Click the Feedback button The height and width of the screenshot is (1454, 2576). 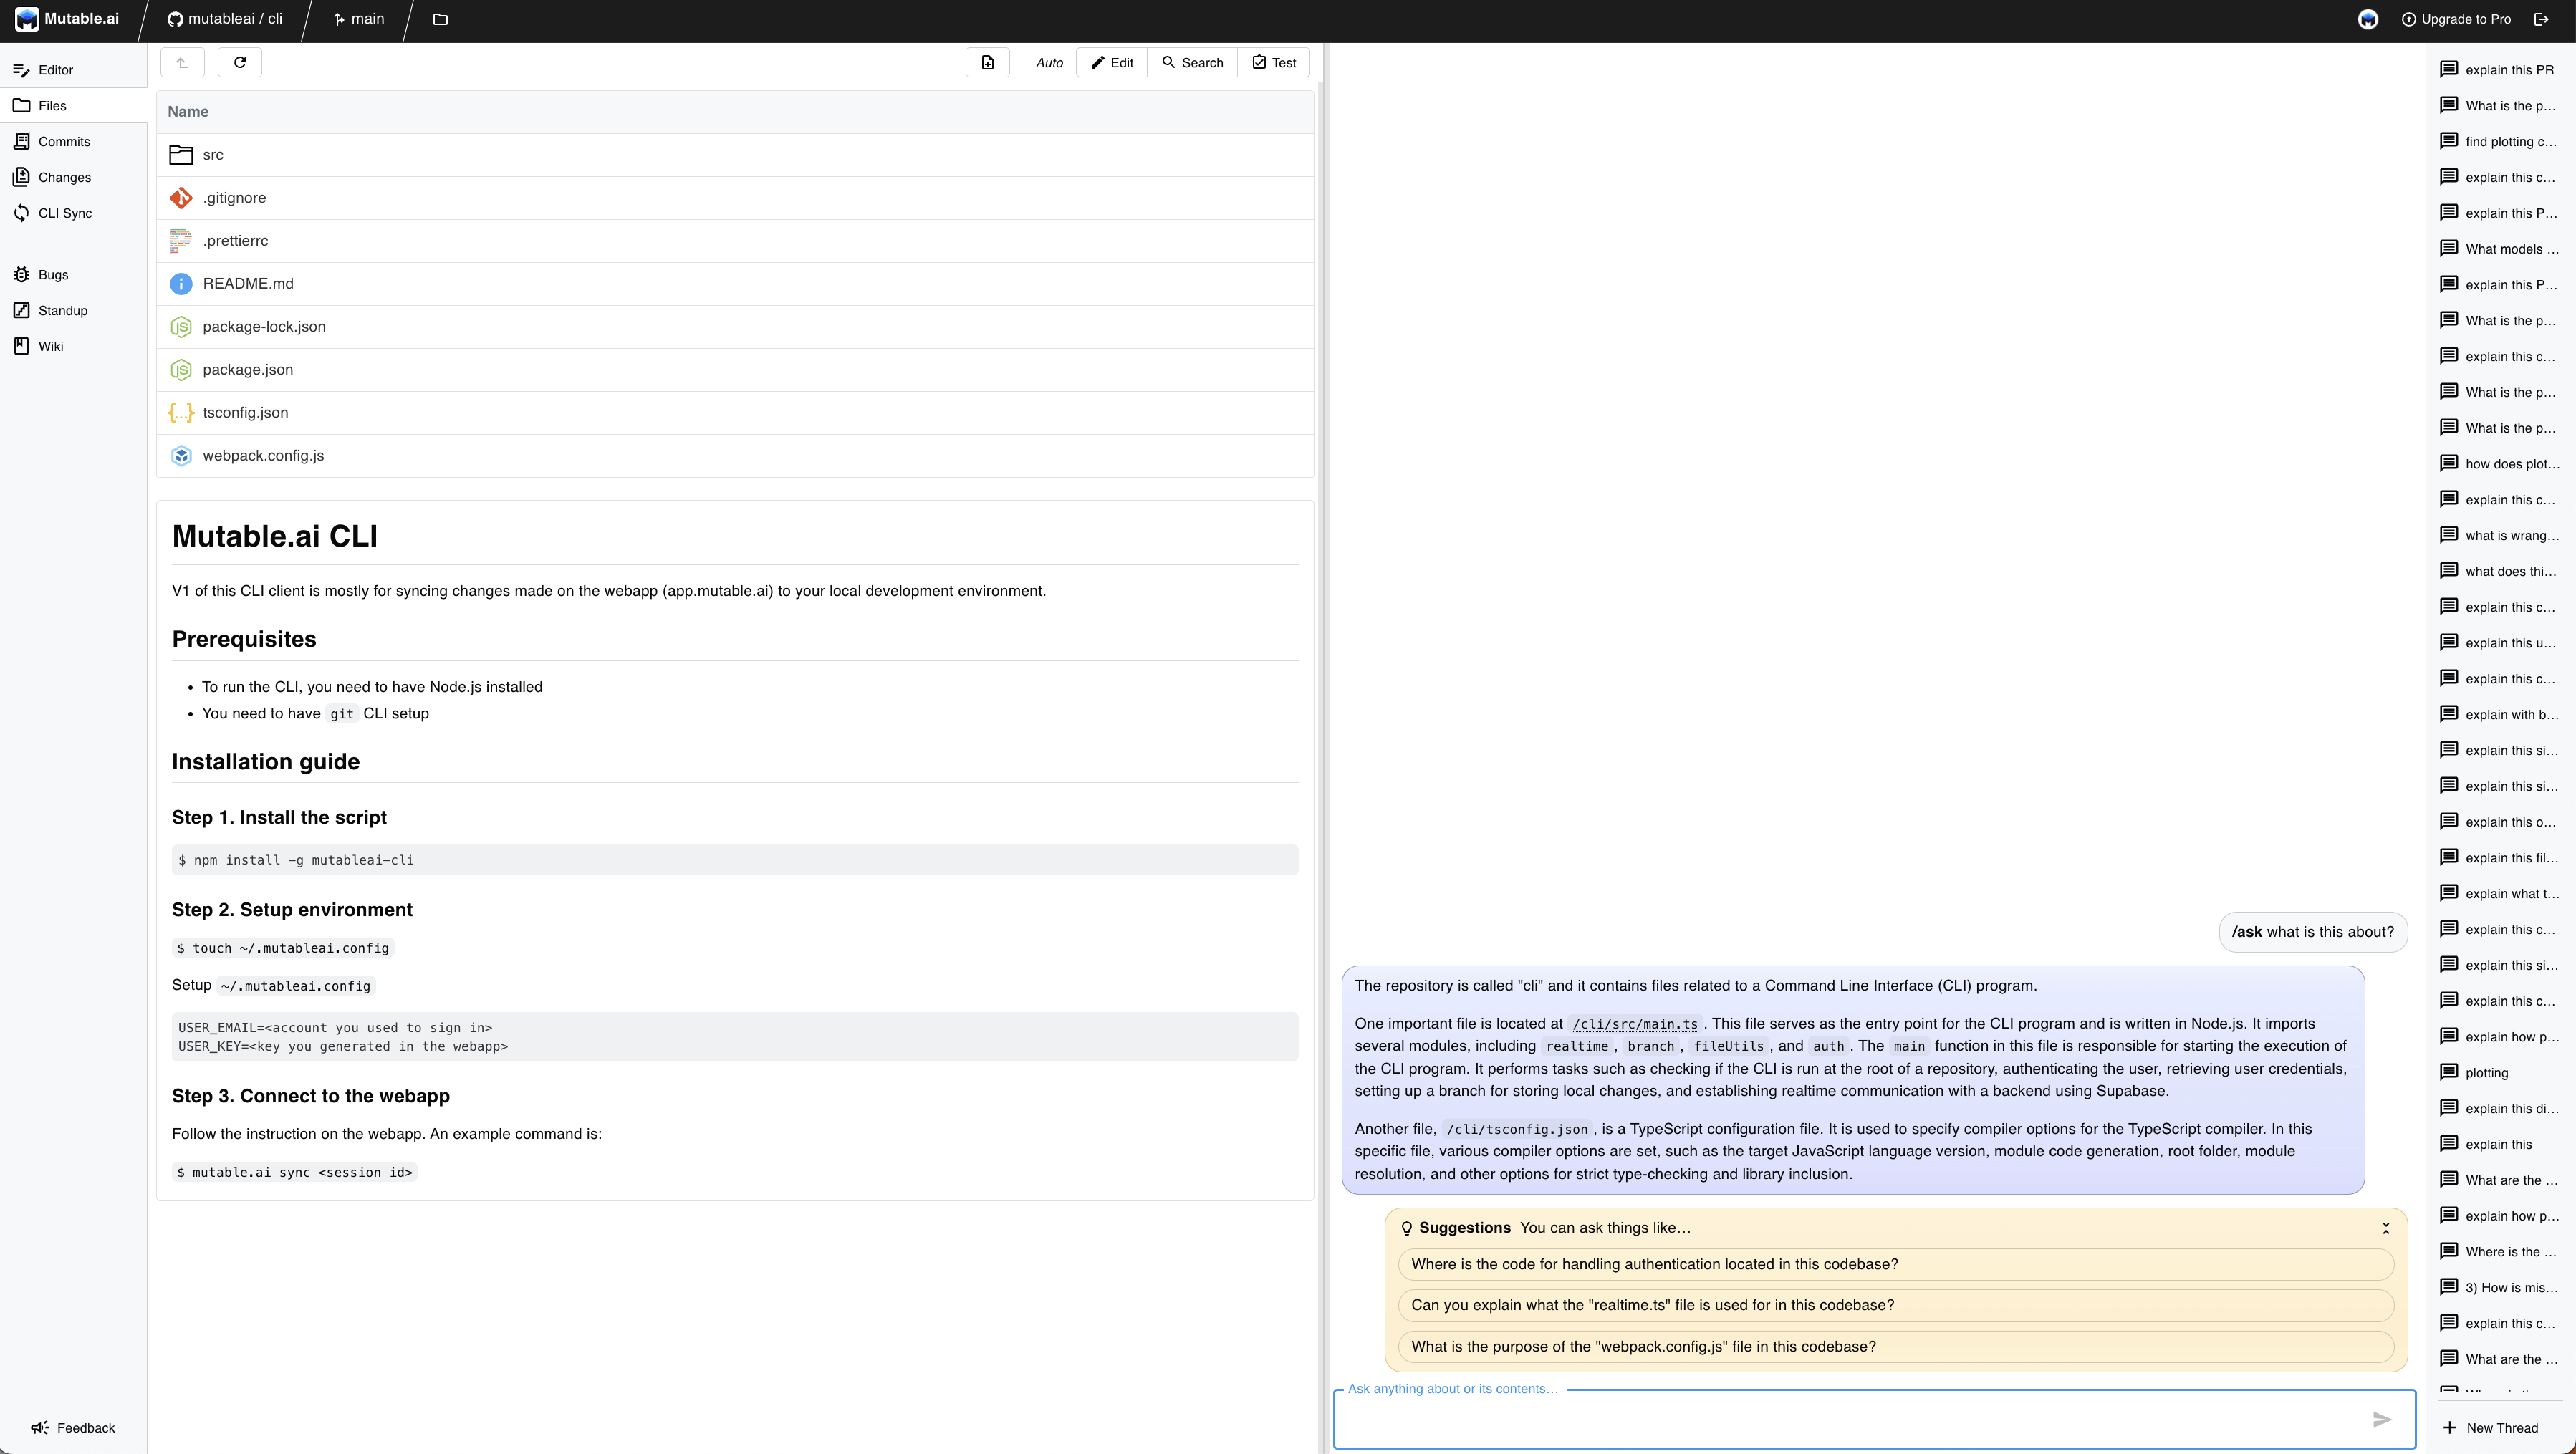click(x=73, y=1428)
